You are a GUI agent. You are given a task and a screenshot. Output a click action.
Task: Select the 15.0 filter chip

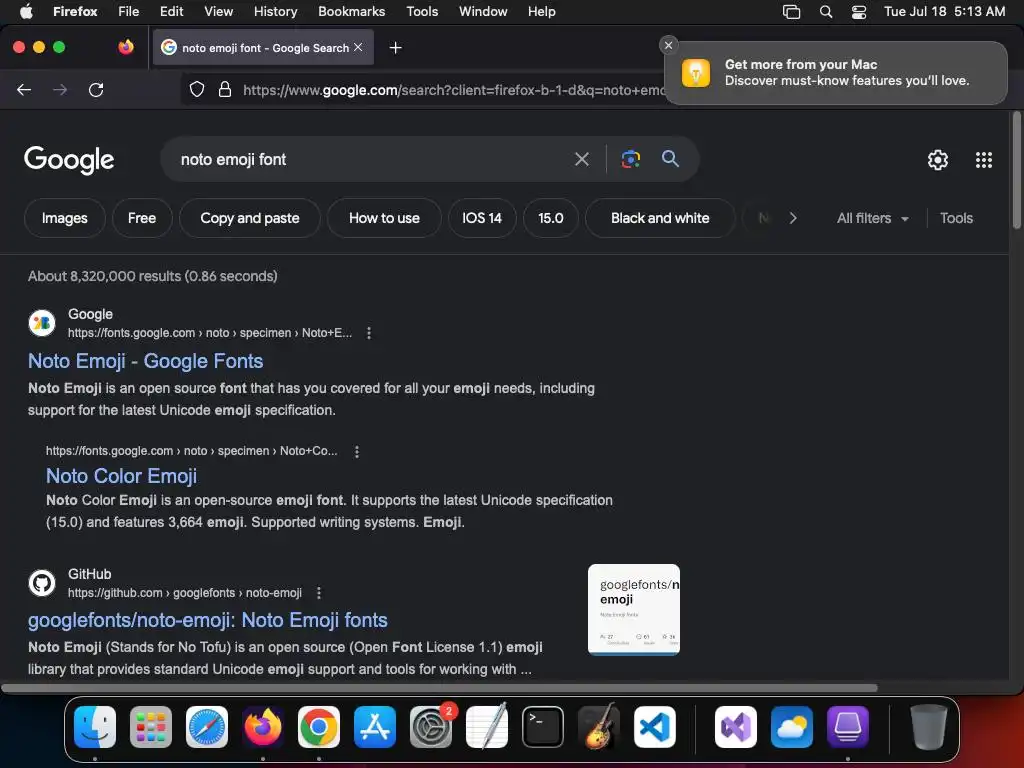[x=551, y=218]
